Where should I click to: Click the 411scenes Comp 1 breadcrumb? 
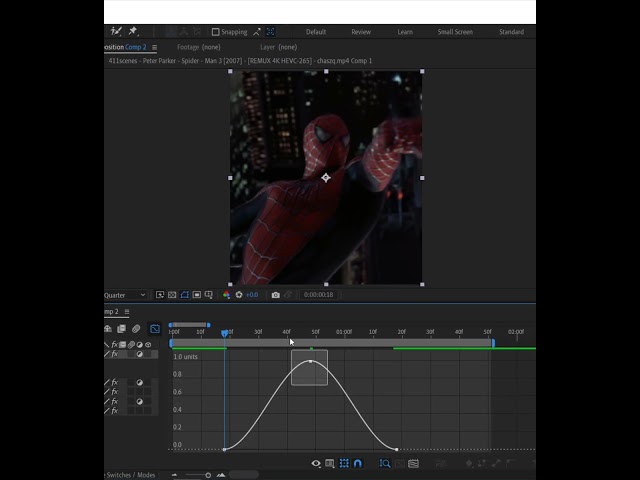240,61
